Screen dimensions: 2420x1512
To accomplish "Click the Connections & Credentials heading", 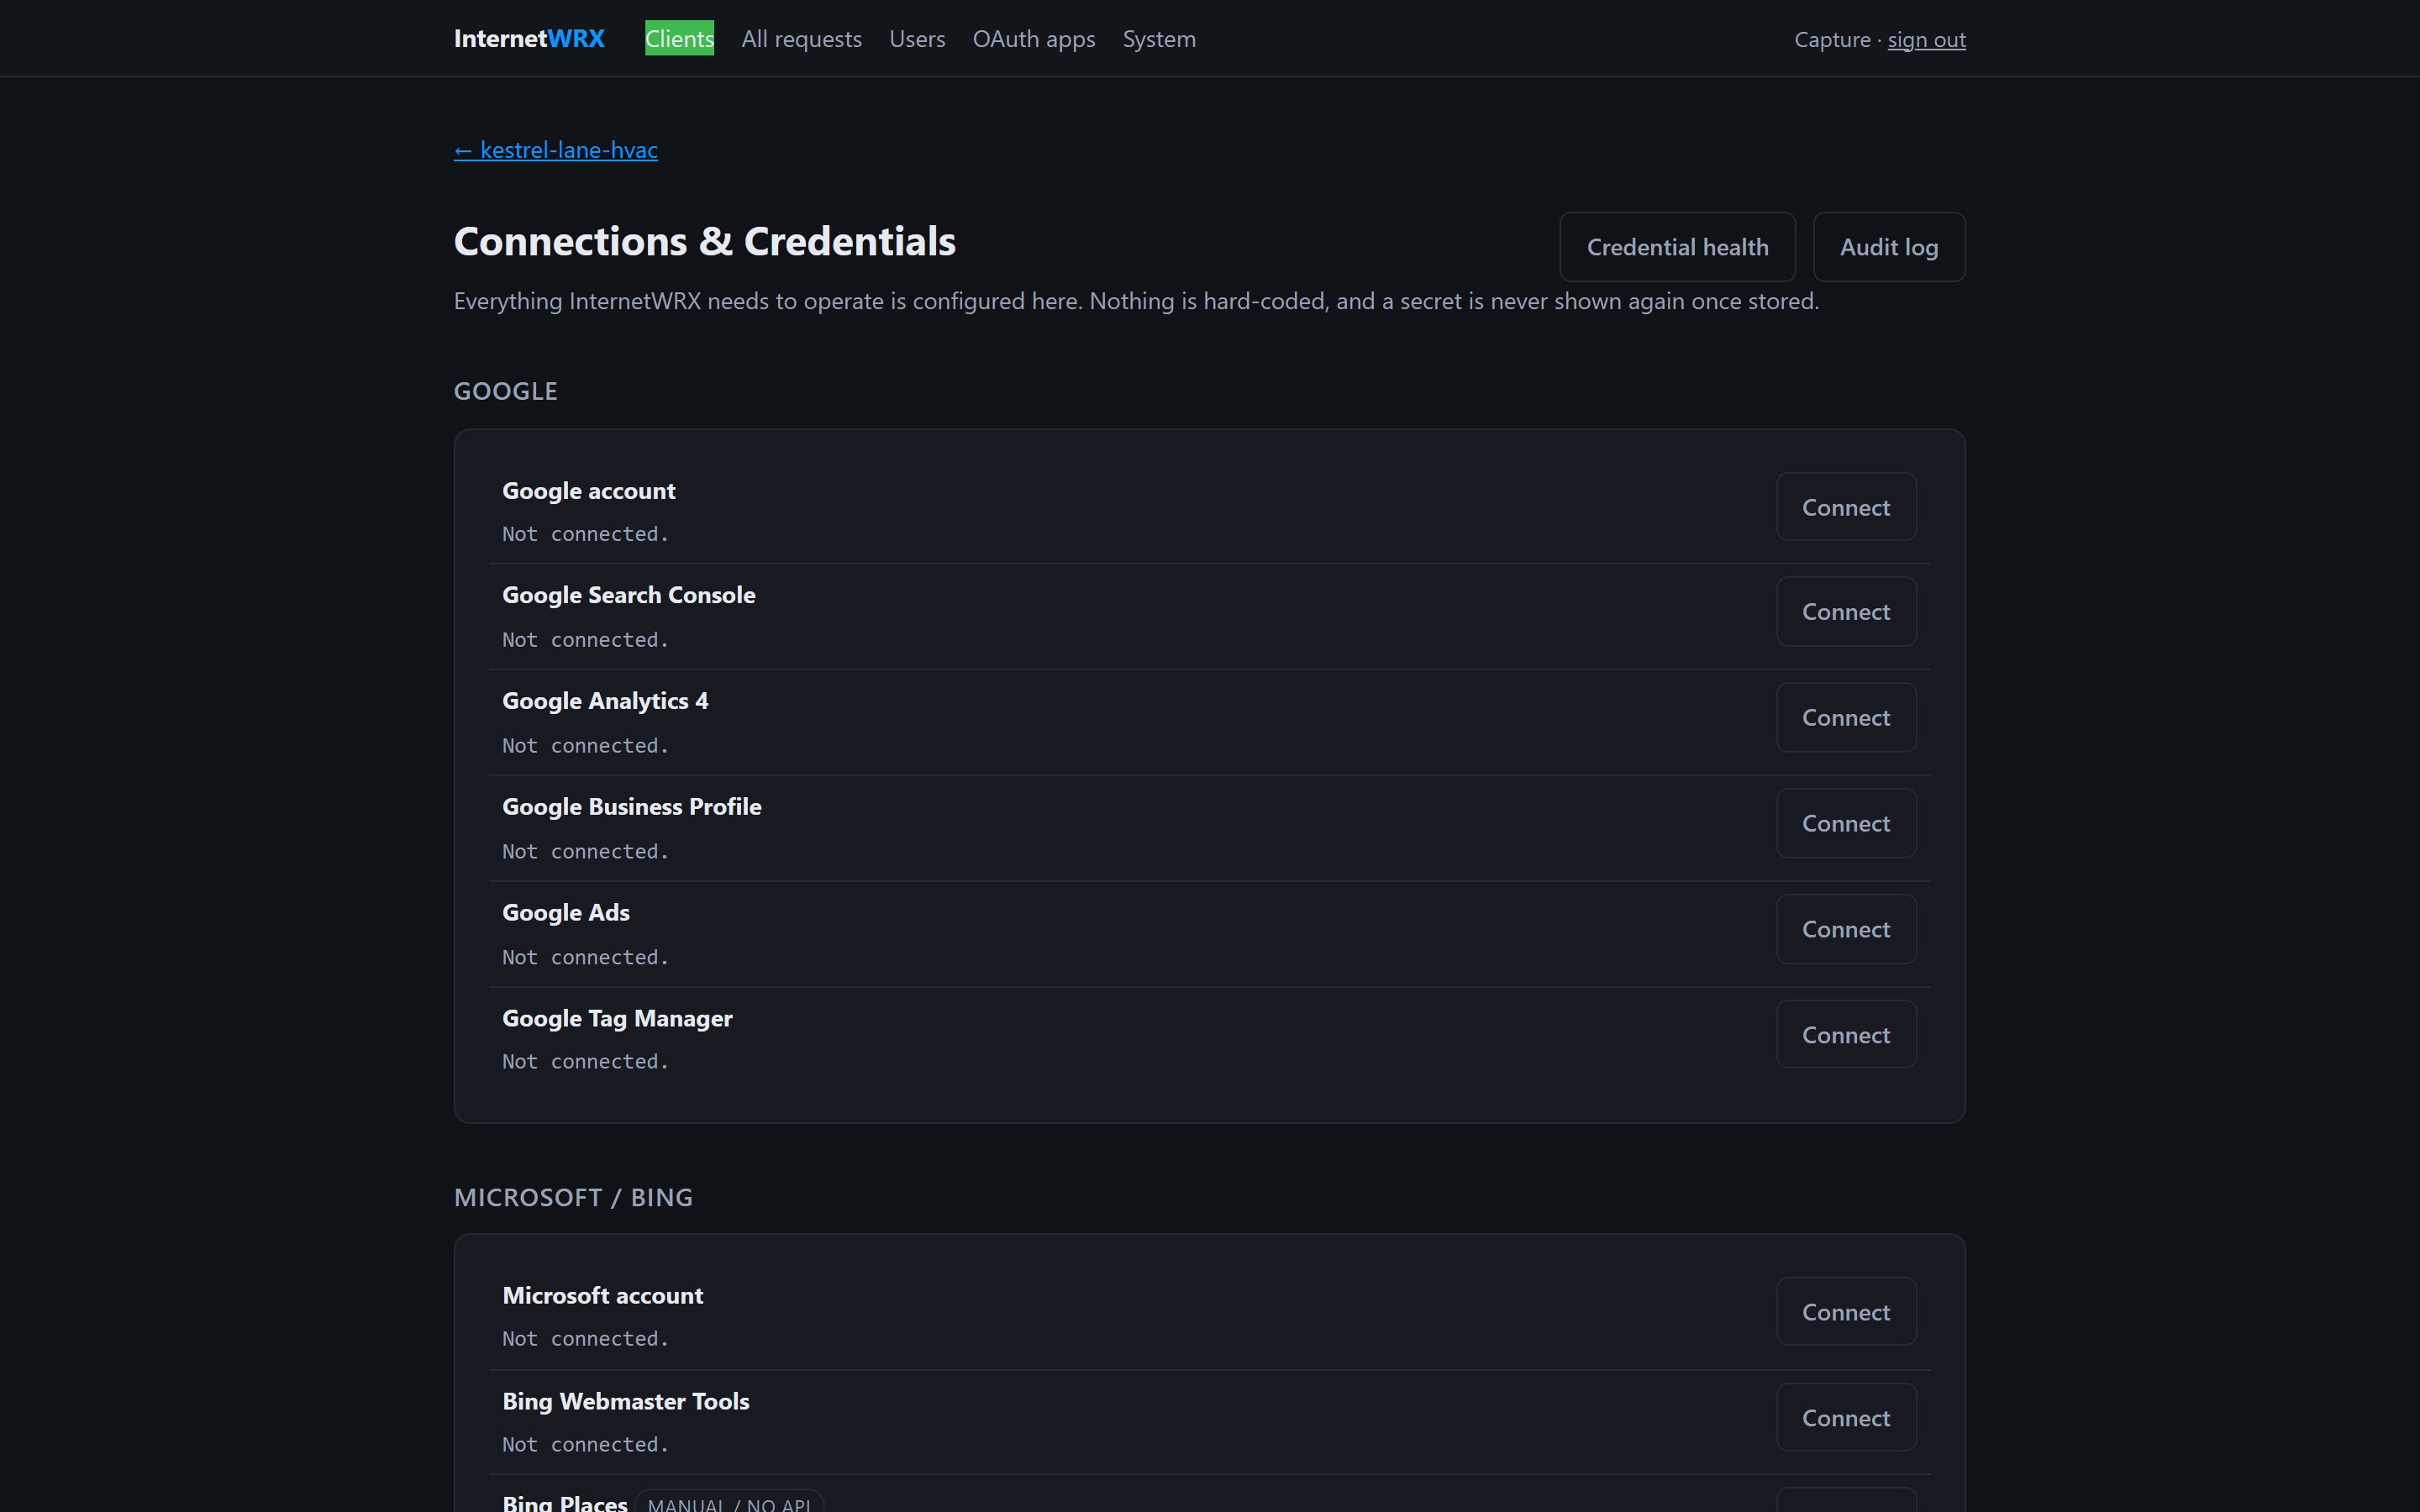I will 704,241.
